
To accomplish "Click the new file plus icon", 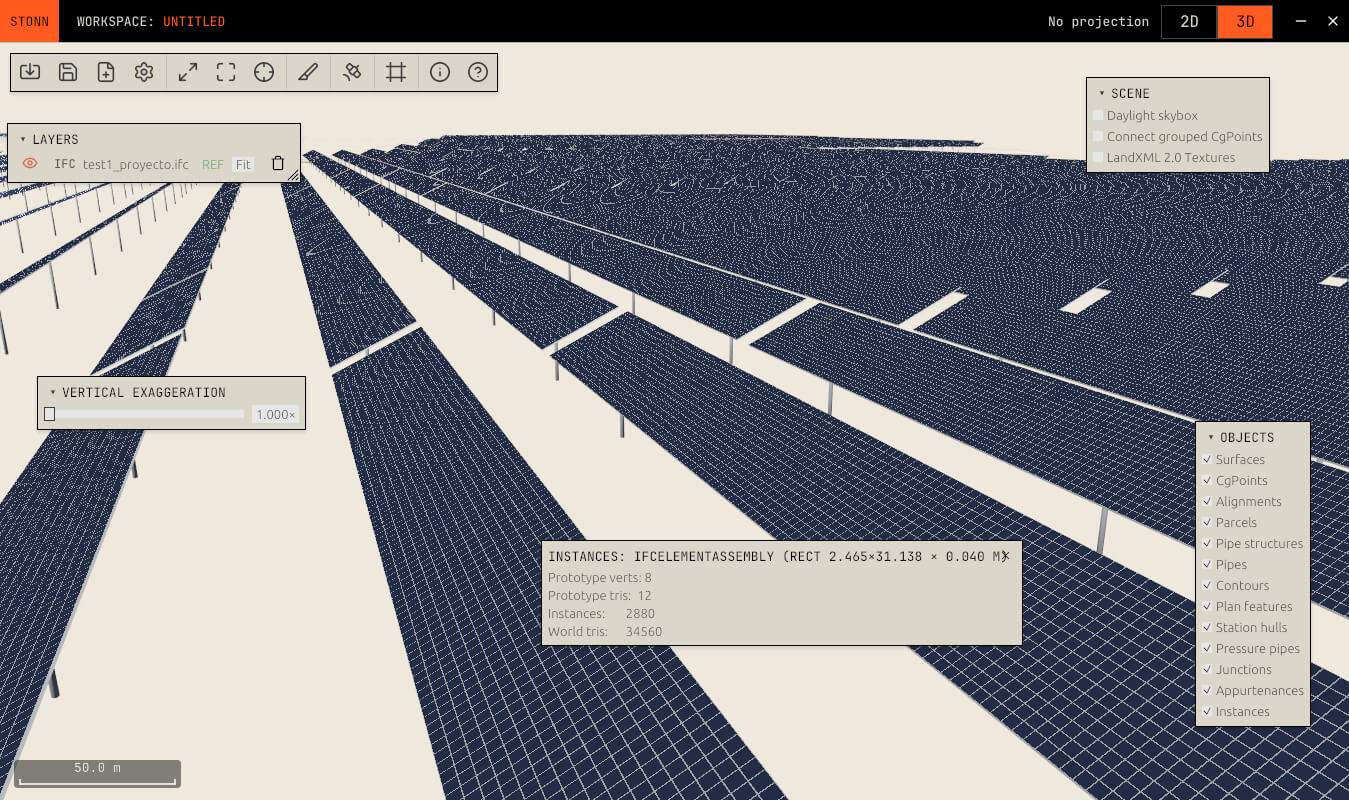I will 106,72.
